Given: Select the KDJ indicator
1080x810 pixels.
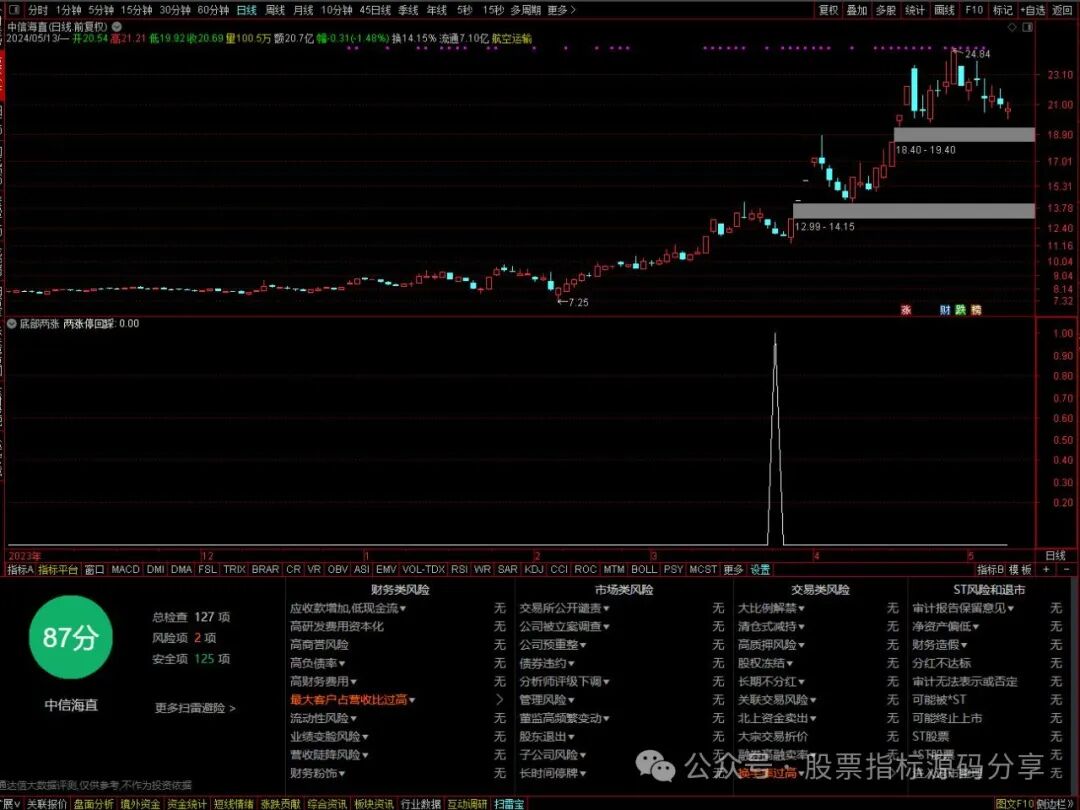Looking at the screenshot, I should (534, 570).
